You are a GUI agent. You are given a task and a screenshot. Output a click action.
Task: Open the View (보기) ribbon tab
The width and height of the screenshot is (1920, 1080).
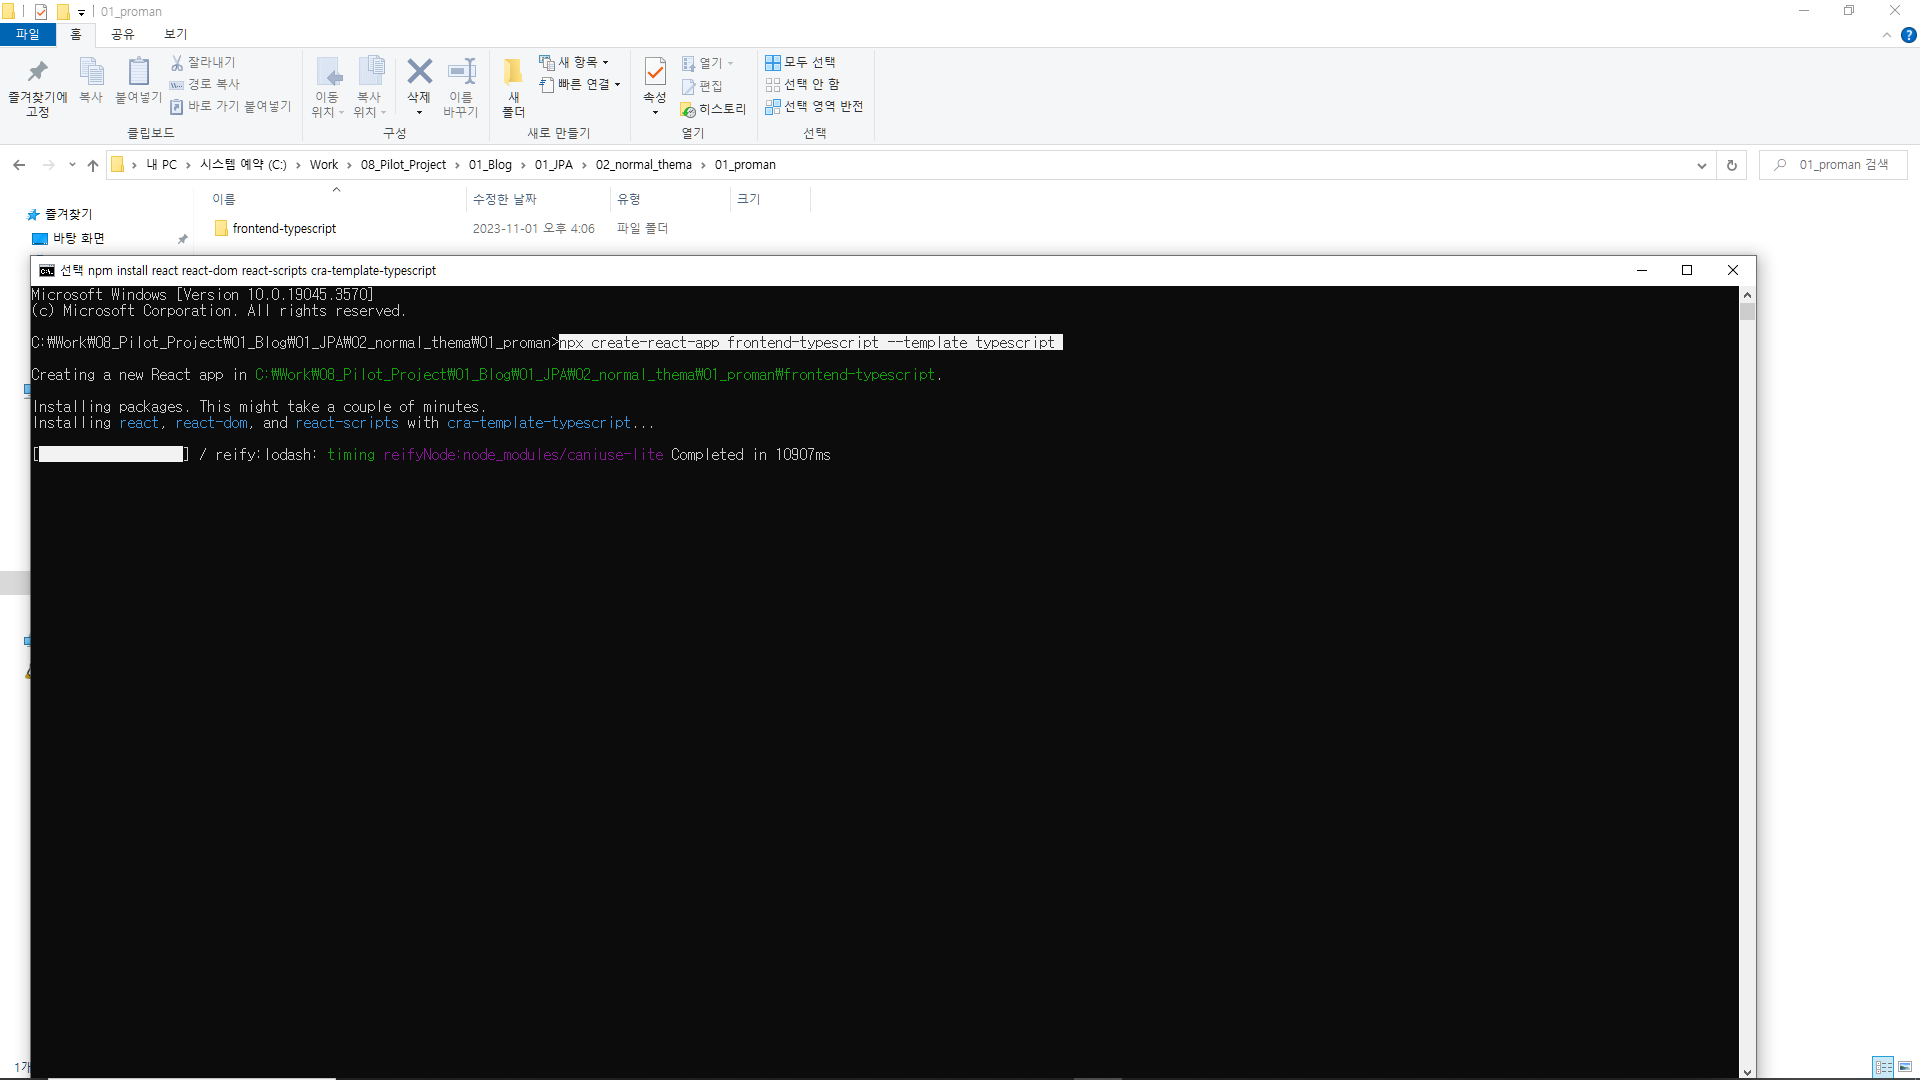(x=175, y=34)
